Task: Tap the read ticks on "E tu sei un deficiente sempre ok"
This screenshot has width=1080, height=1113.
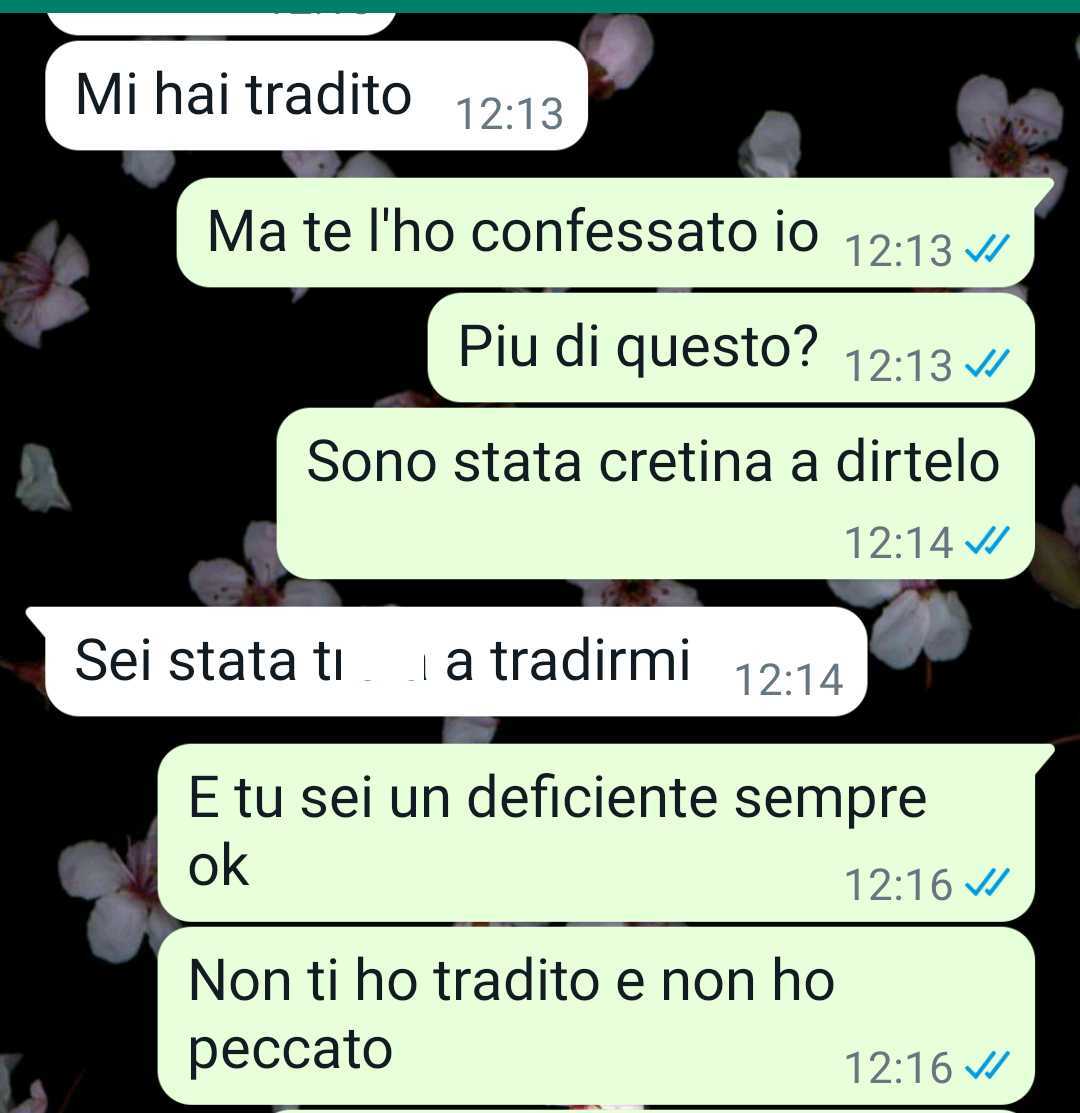Action: pyautogui.click(x=987, y=884)
